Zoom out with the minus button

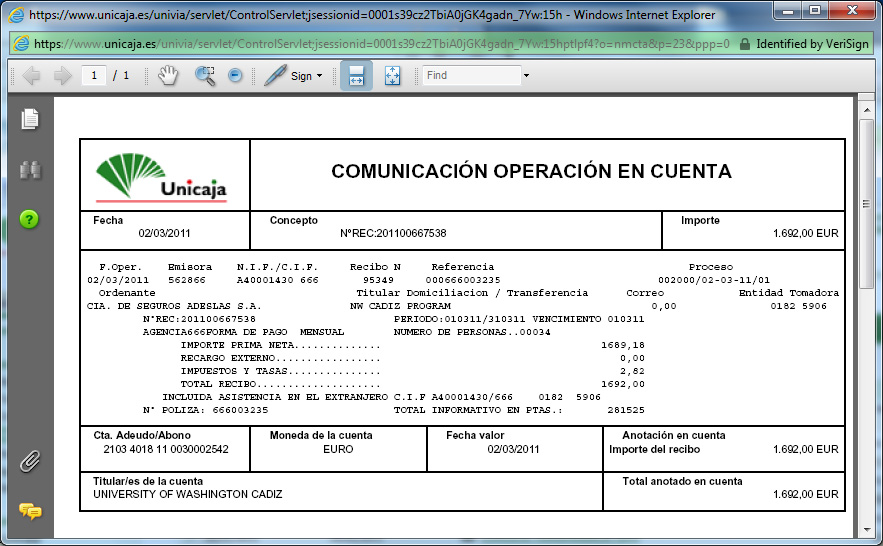(235, 75)
